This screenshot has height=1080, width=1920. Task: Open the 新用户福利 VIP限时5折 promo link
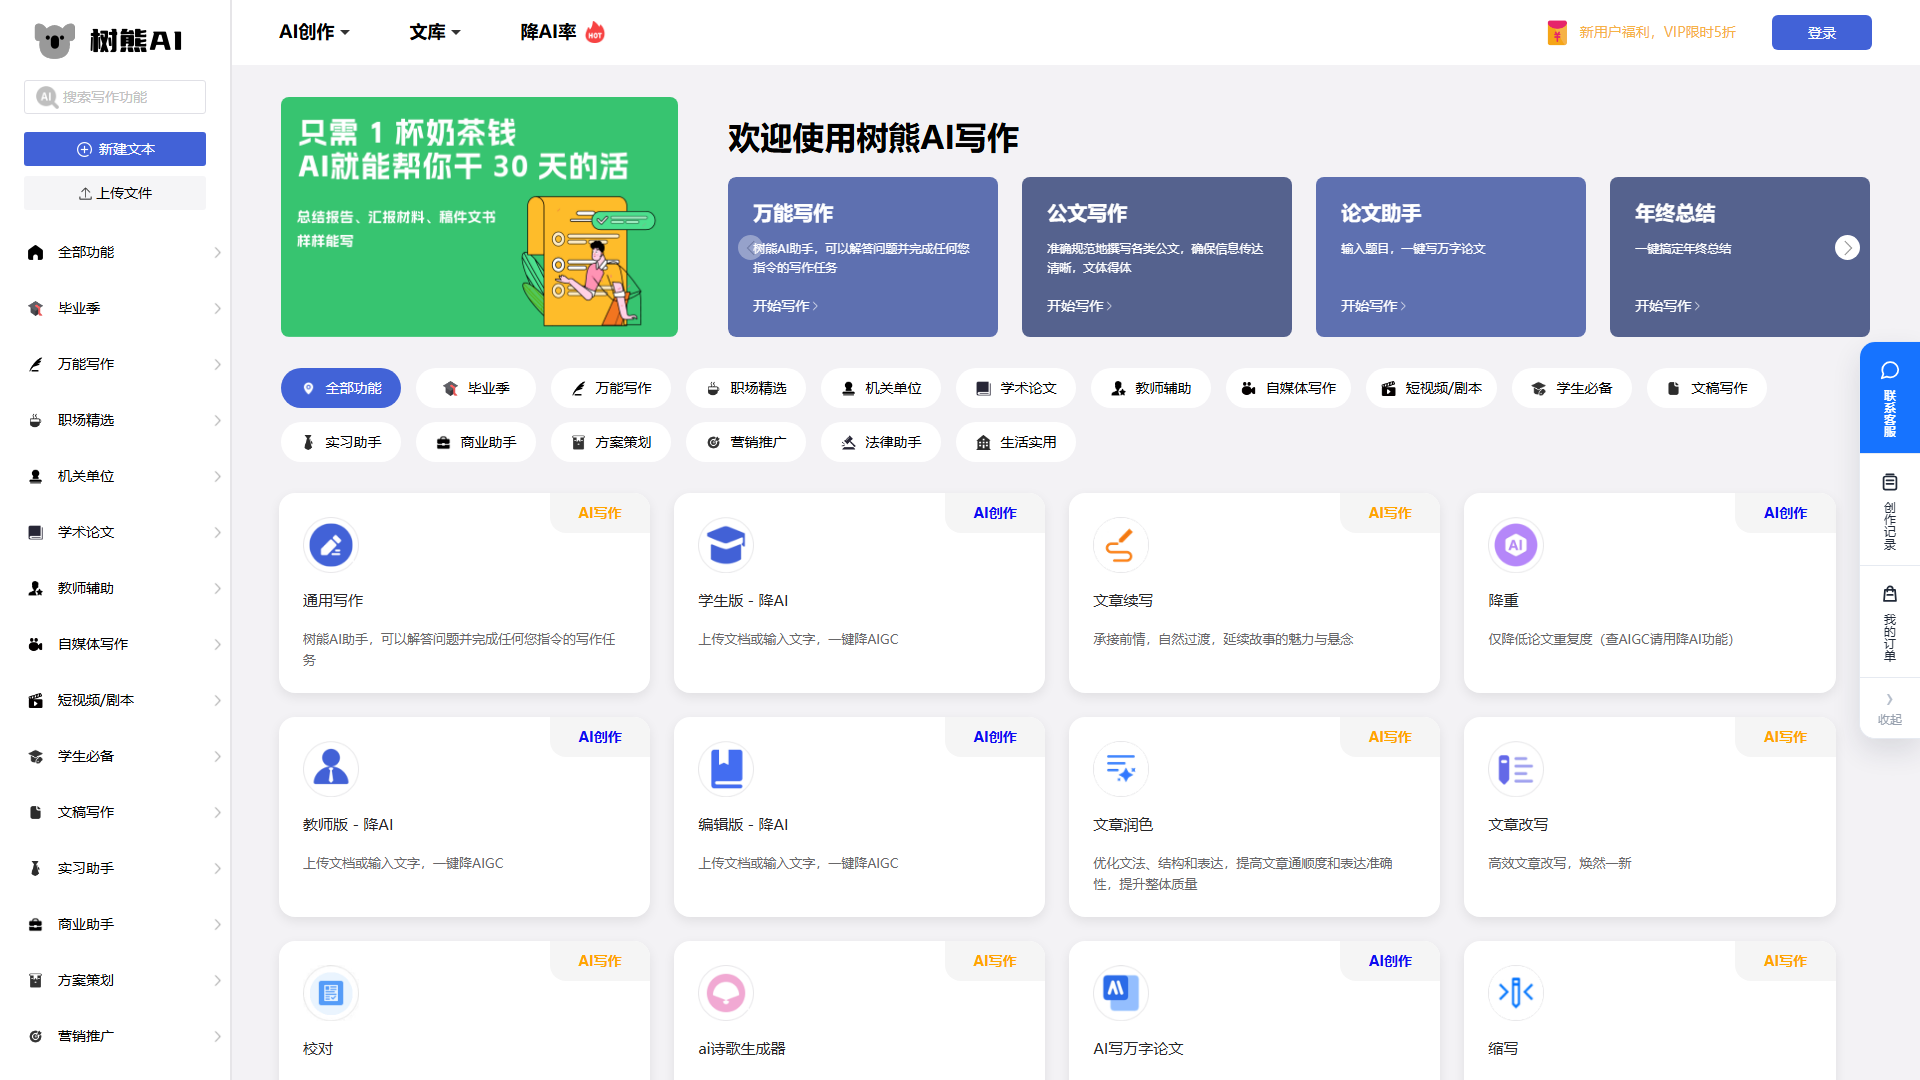point(1657,32)
